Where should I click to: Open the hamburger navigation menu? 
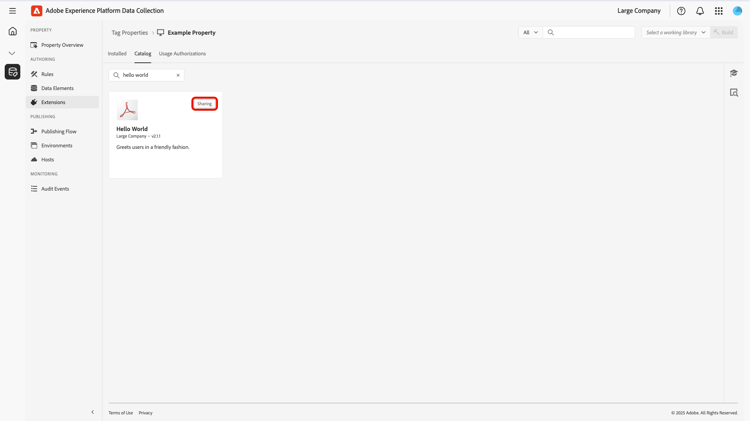(x=12, y=11)
